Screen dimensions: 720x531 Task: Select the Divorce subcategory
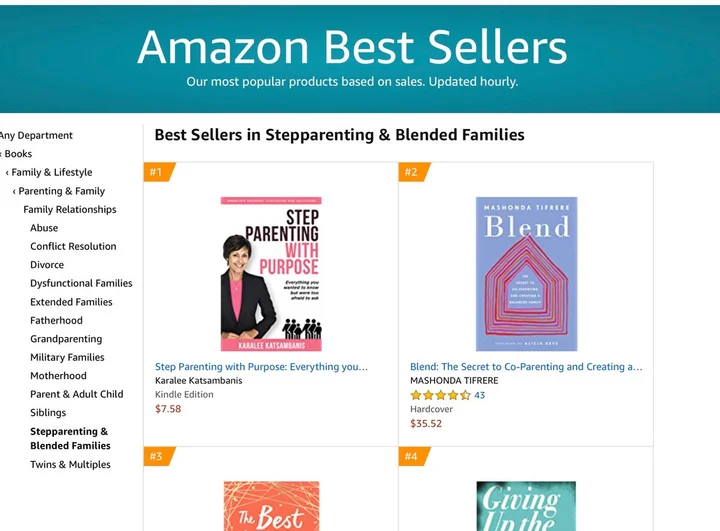pyautogui.click(x=47, y=265)
